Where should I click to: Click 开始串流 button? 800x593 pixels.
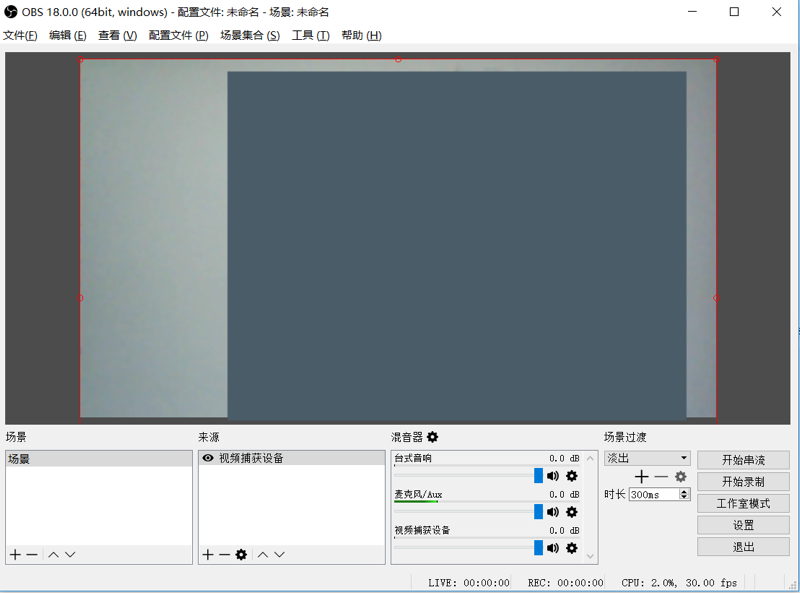[743, 460]
